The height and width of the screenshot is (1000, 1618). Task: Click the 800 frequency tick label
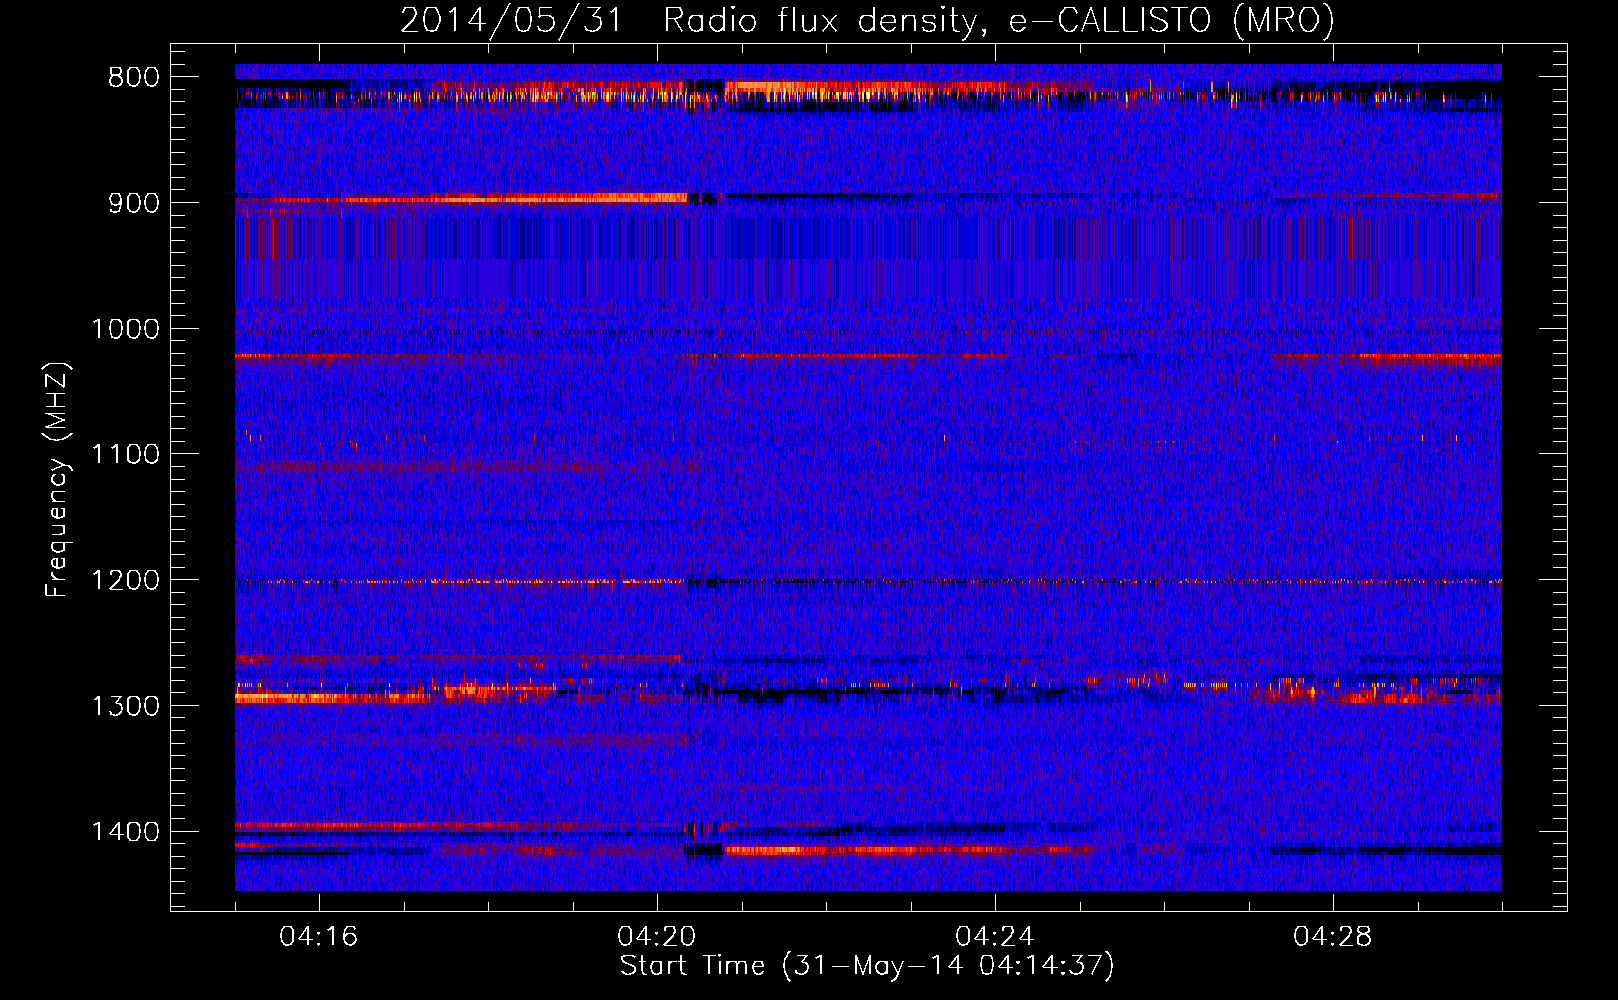tap(134, 78)
